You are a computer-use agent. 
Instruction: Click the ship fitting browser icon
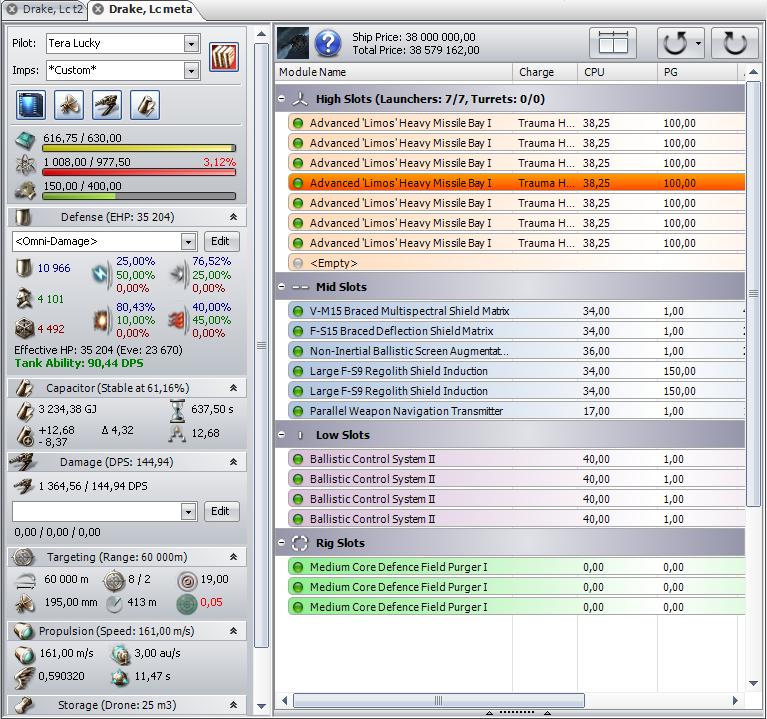coord(31,105)
